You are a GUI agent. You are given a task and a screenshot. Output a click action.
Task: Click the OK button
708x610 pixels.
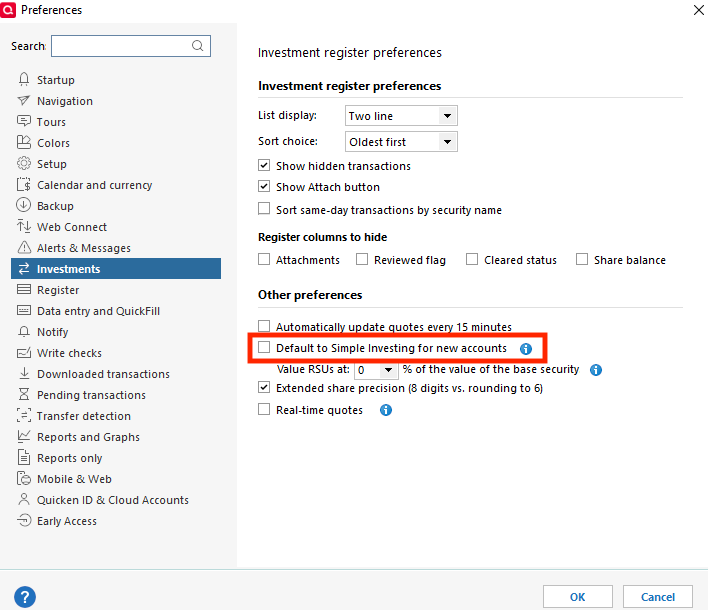pyautogui.click(x=578, y=597)
